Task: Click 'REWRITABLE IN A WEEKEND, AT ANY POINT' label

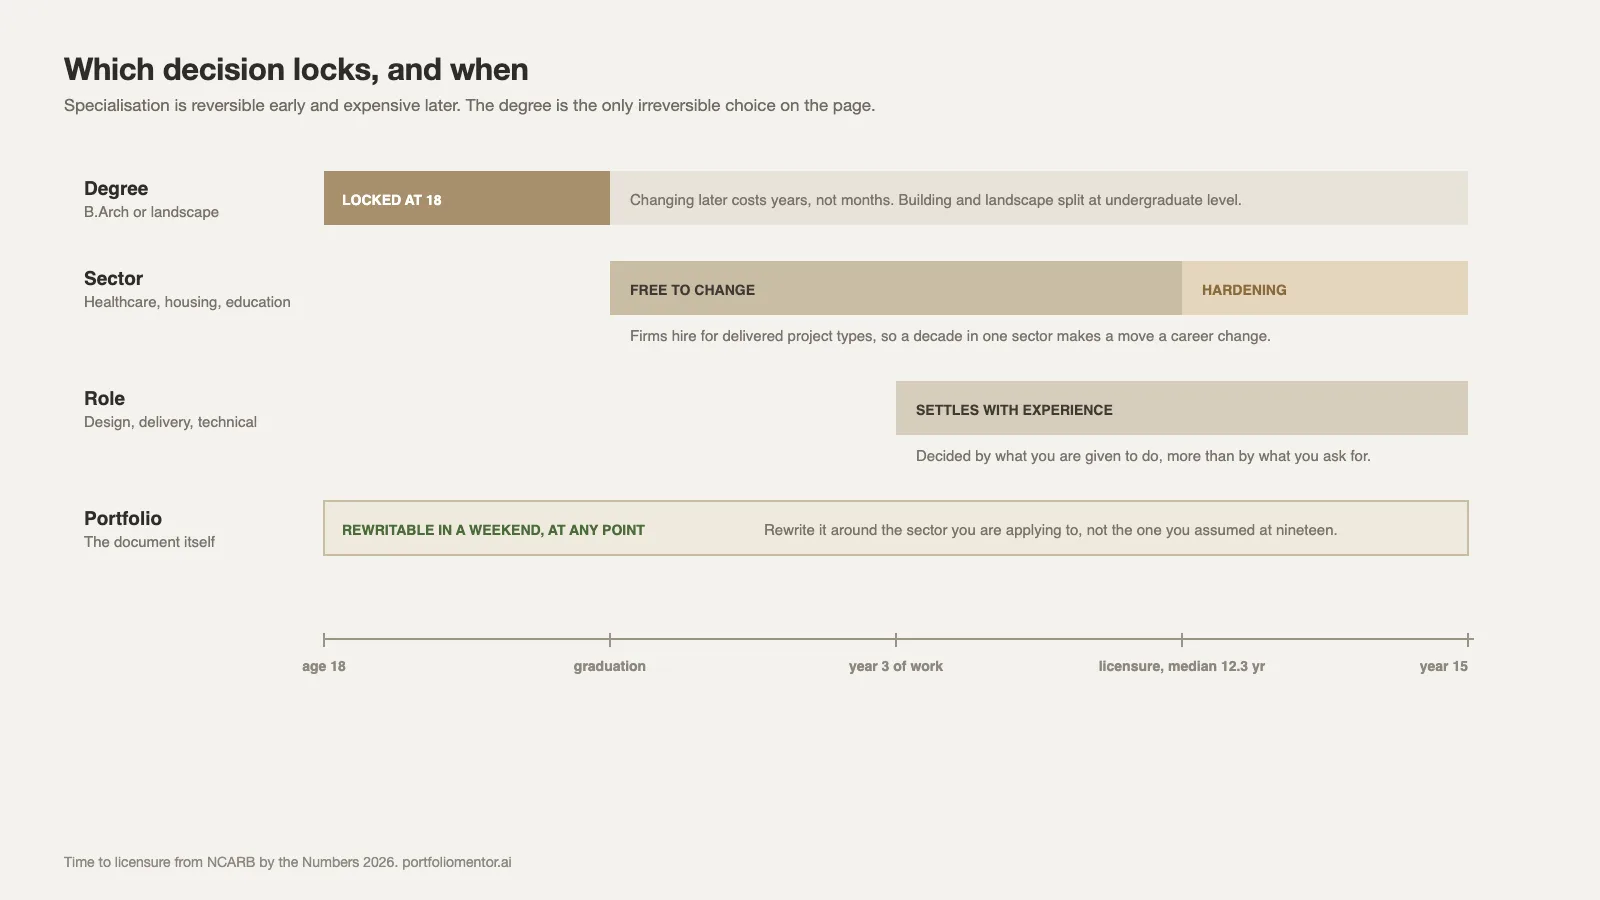Action: (x=493, y=530)
